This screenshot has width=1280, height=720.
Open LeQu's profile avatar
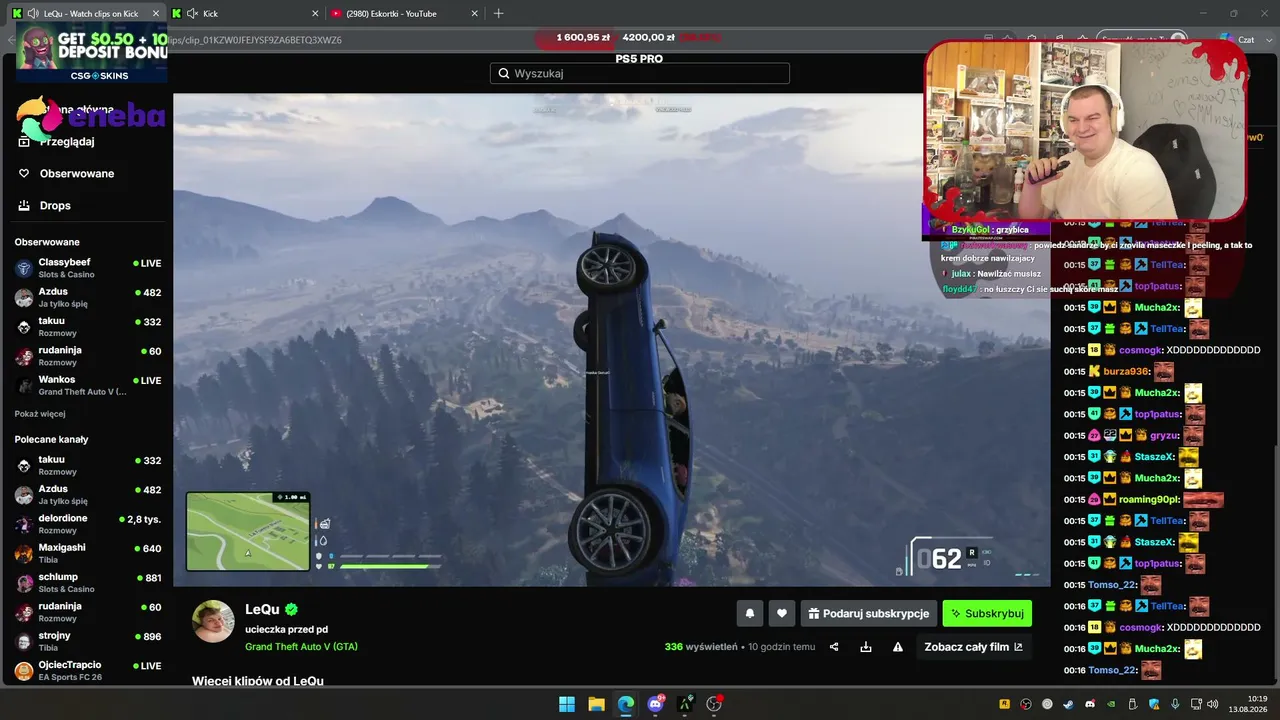click(x=213, y=622)
